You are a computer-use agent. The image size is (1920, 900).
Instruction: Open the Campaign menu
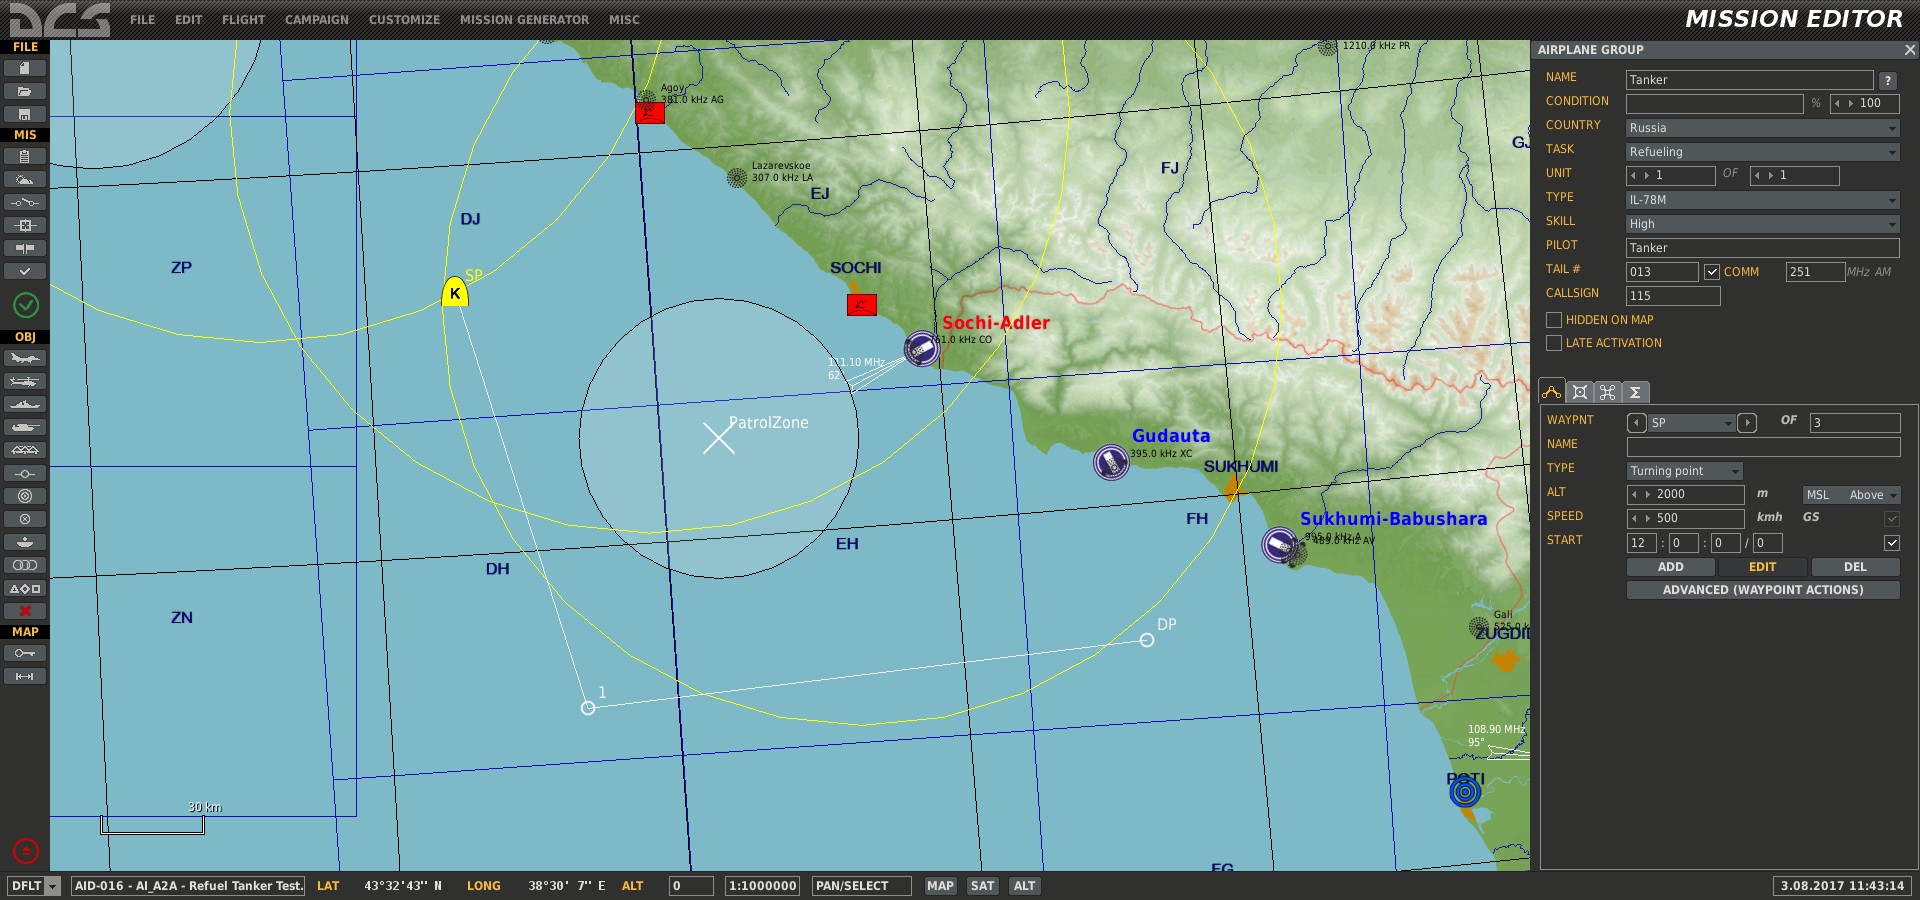click(x=316, y=20)
